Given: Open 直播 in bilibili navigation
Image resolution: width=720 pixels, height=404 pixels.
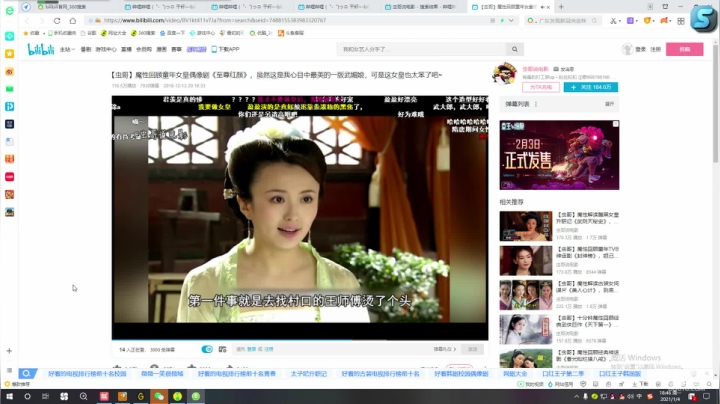Looking at the screenshot, I should click(x=126, y=49).
